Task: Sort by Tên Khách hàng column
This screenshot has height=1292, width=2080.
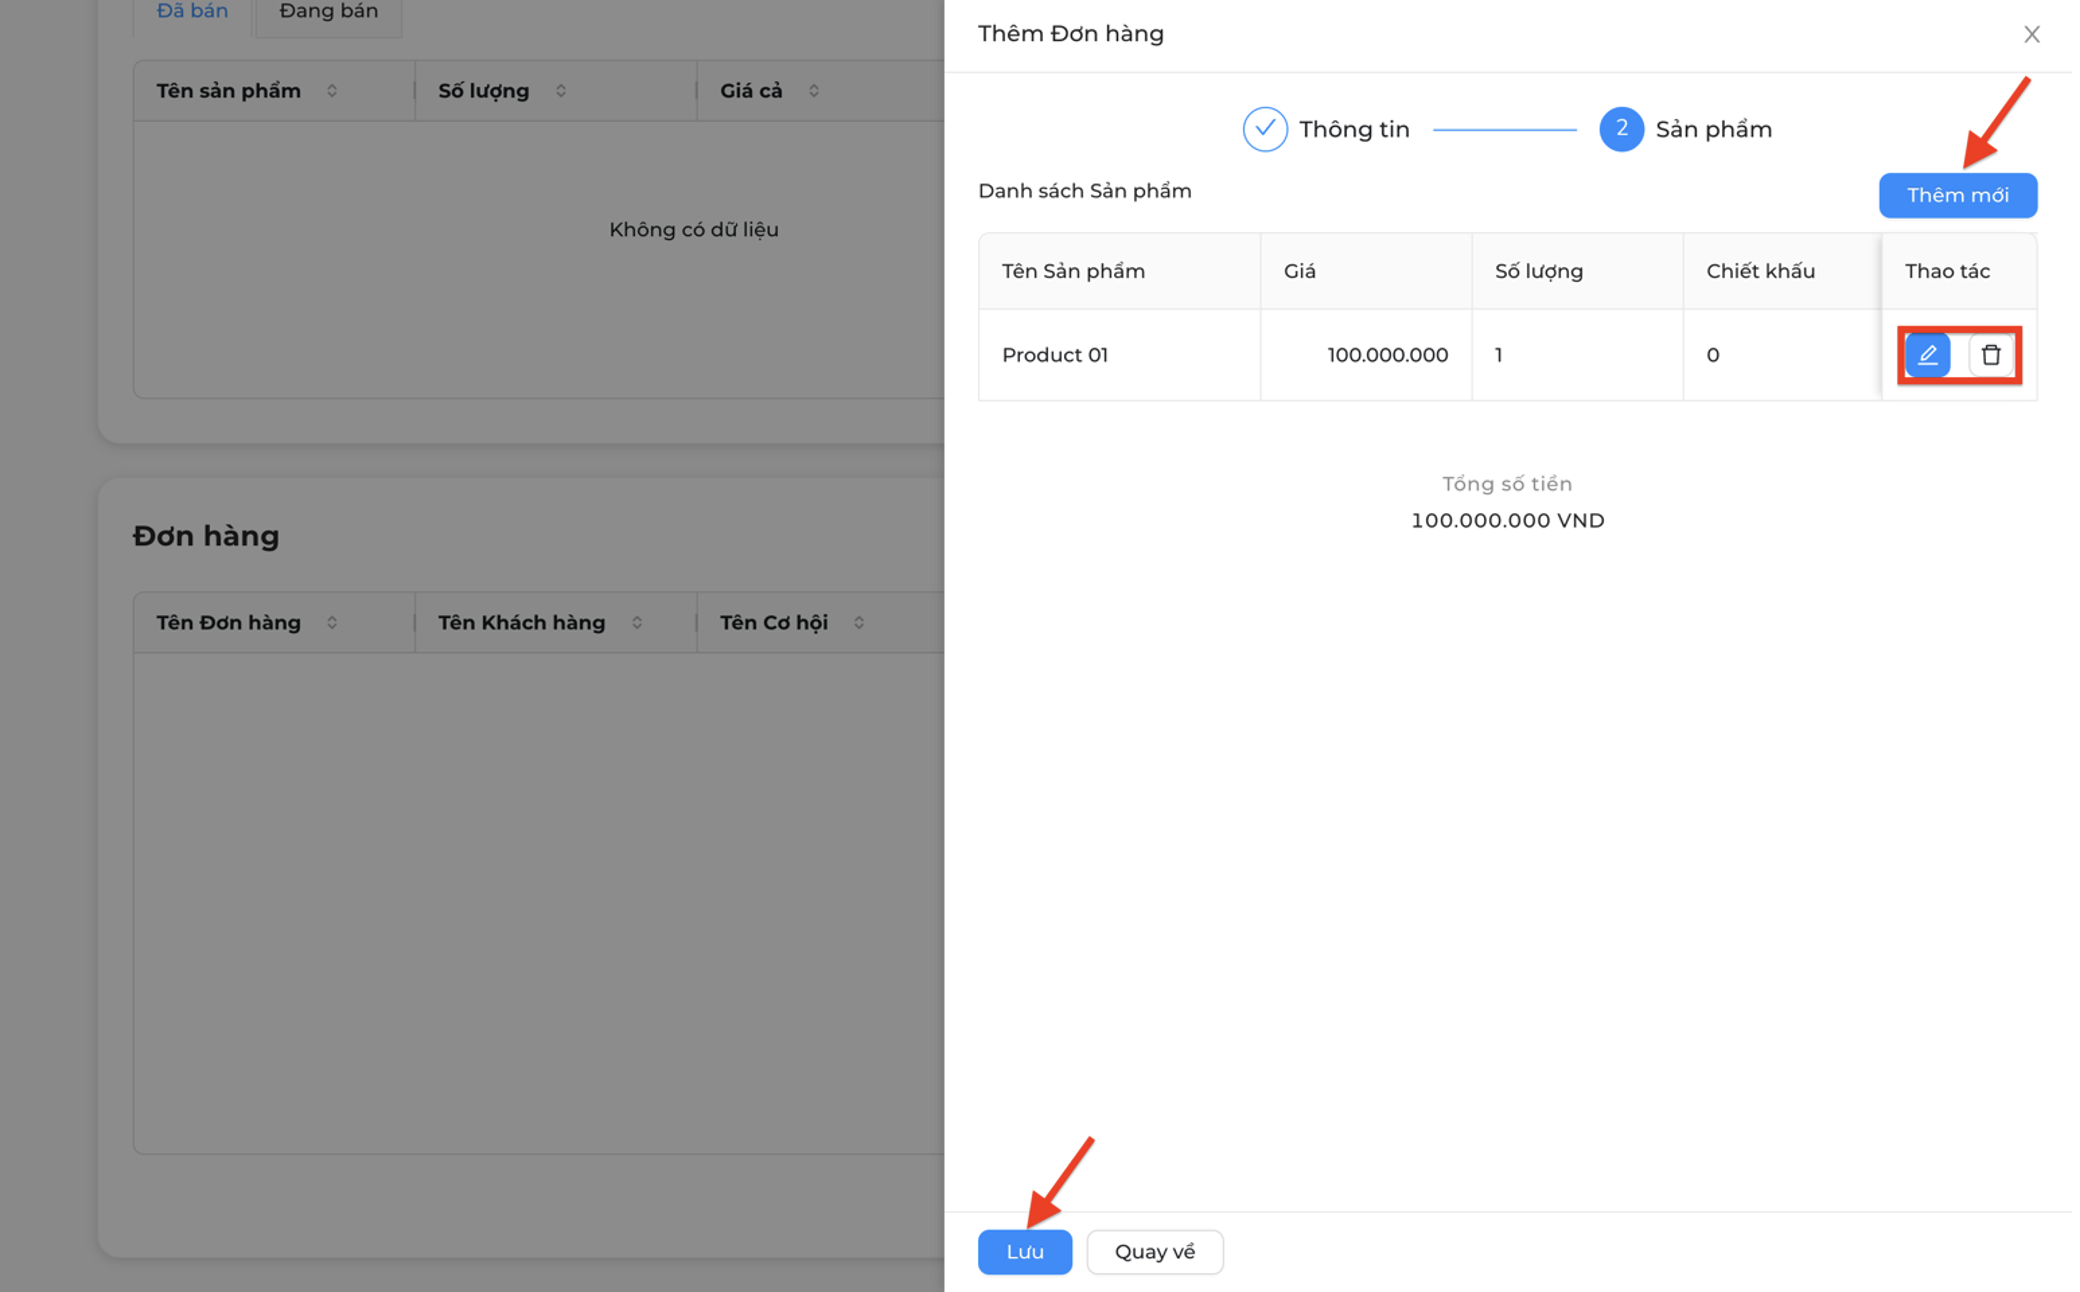Action: tap(637, 623)
